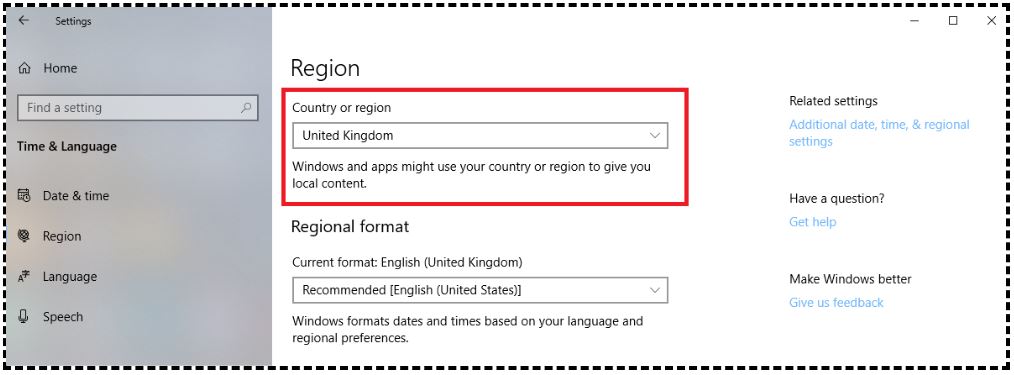Go back using the arrow beside Settings

pos(24,21)
